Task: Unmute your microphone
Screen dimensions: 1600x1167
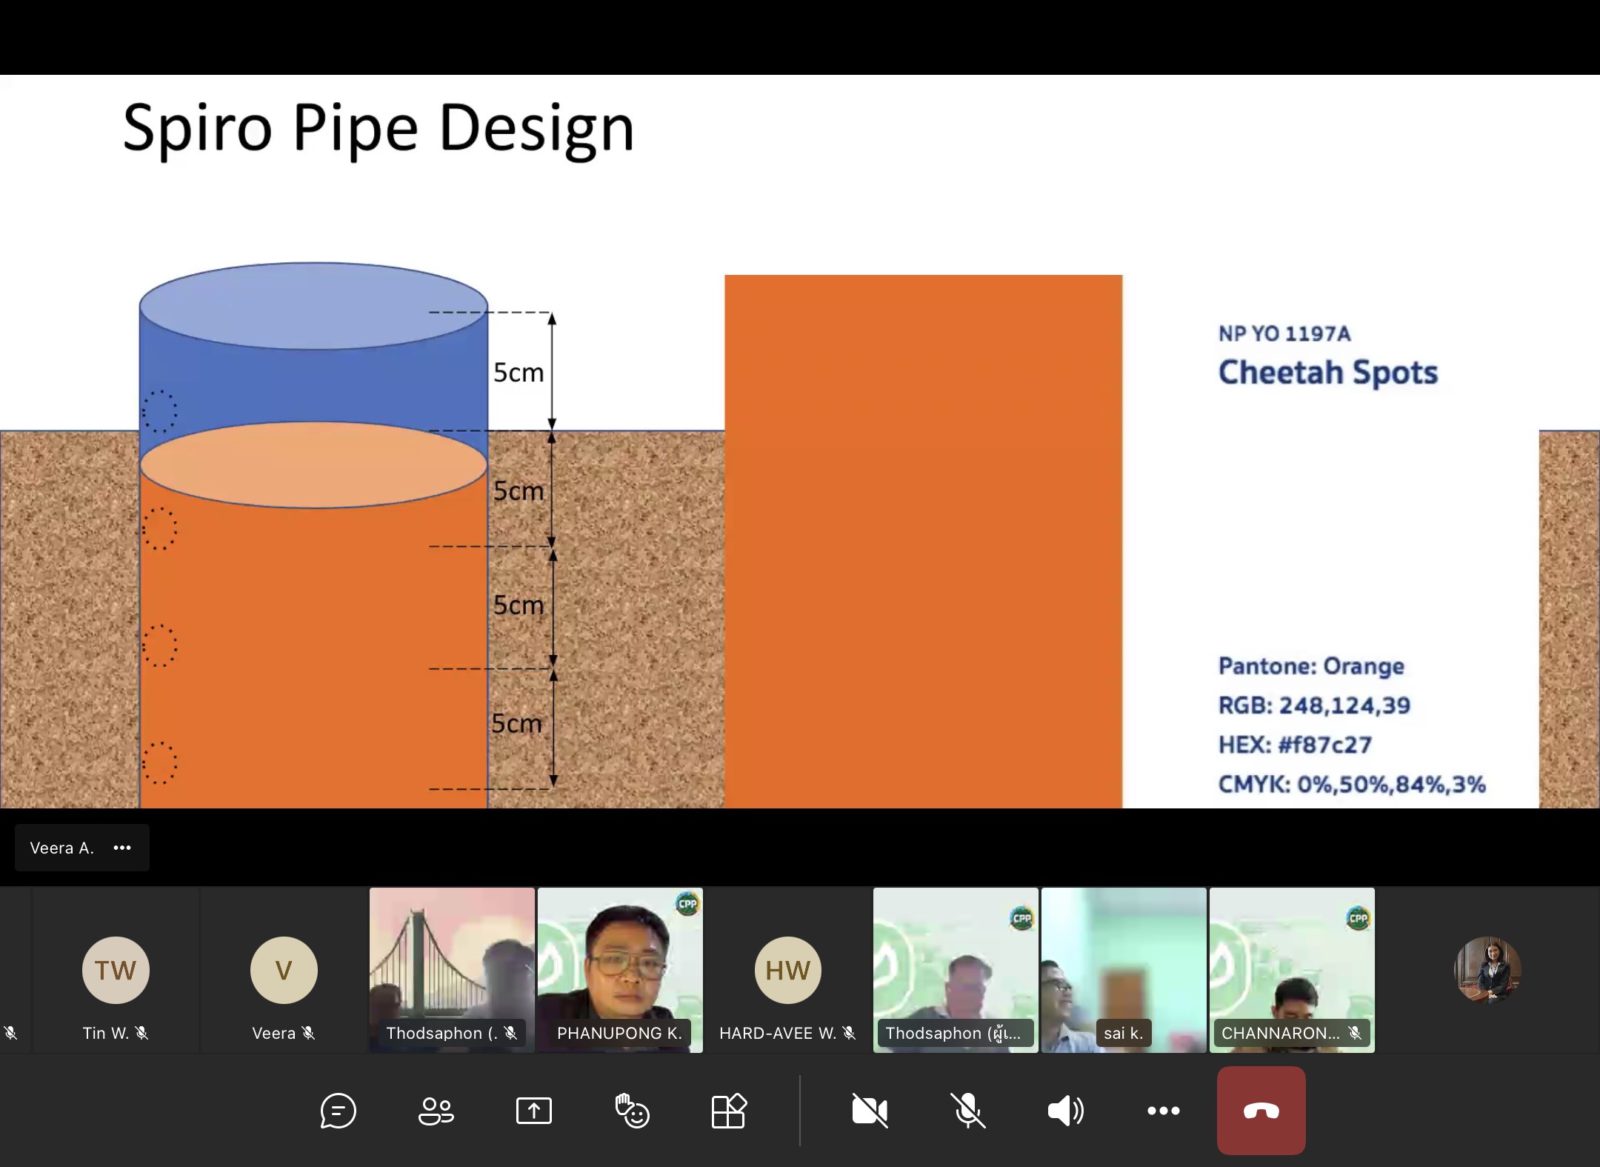Action: 966,1110
